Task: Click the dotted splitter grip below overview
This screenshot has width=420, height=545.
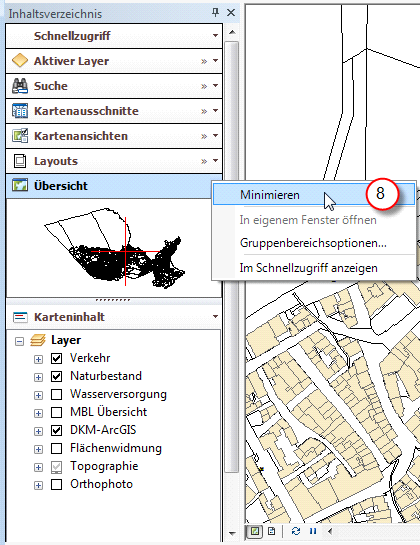Action: (113, 300)
